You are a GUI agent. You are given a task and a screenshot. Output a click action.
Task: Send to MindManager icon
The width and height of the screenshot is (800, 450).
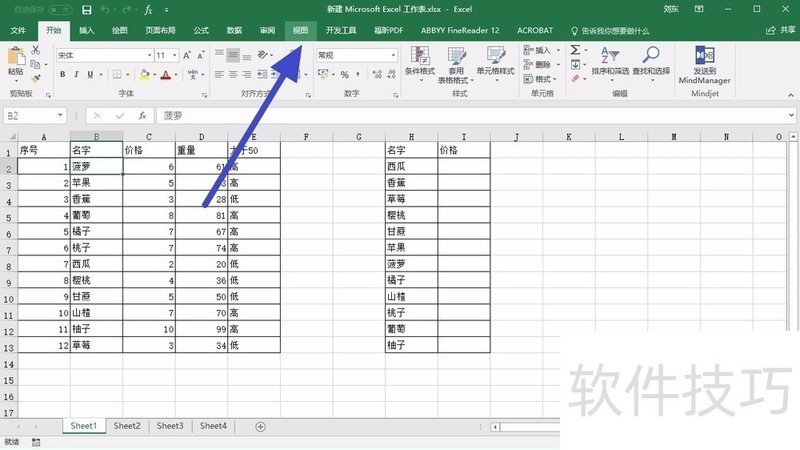pos(705,65)
